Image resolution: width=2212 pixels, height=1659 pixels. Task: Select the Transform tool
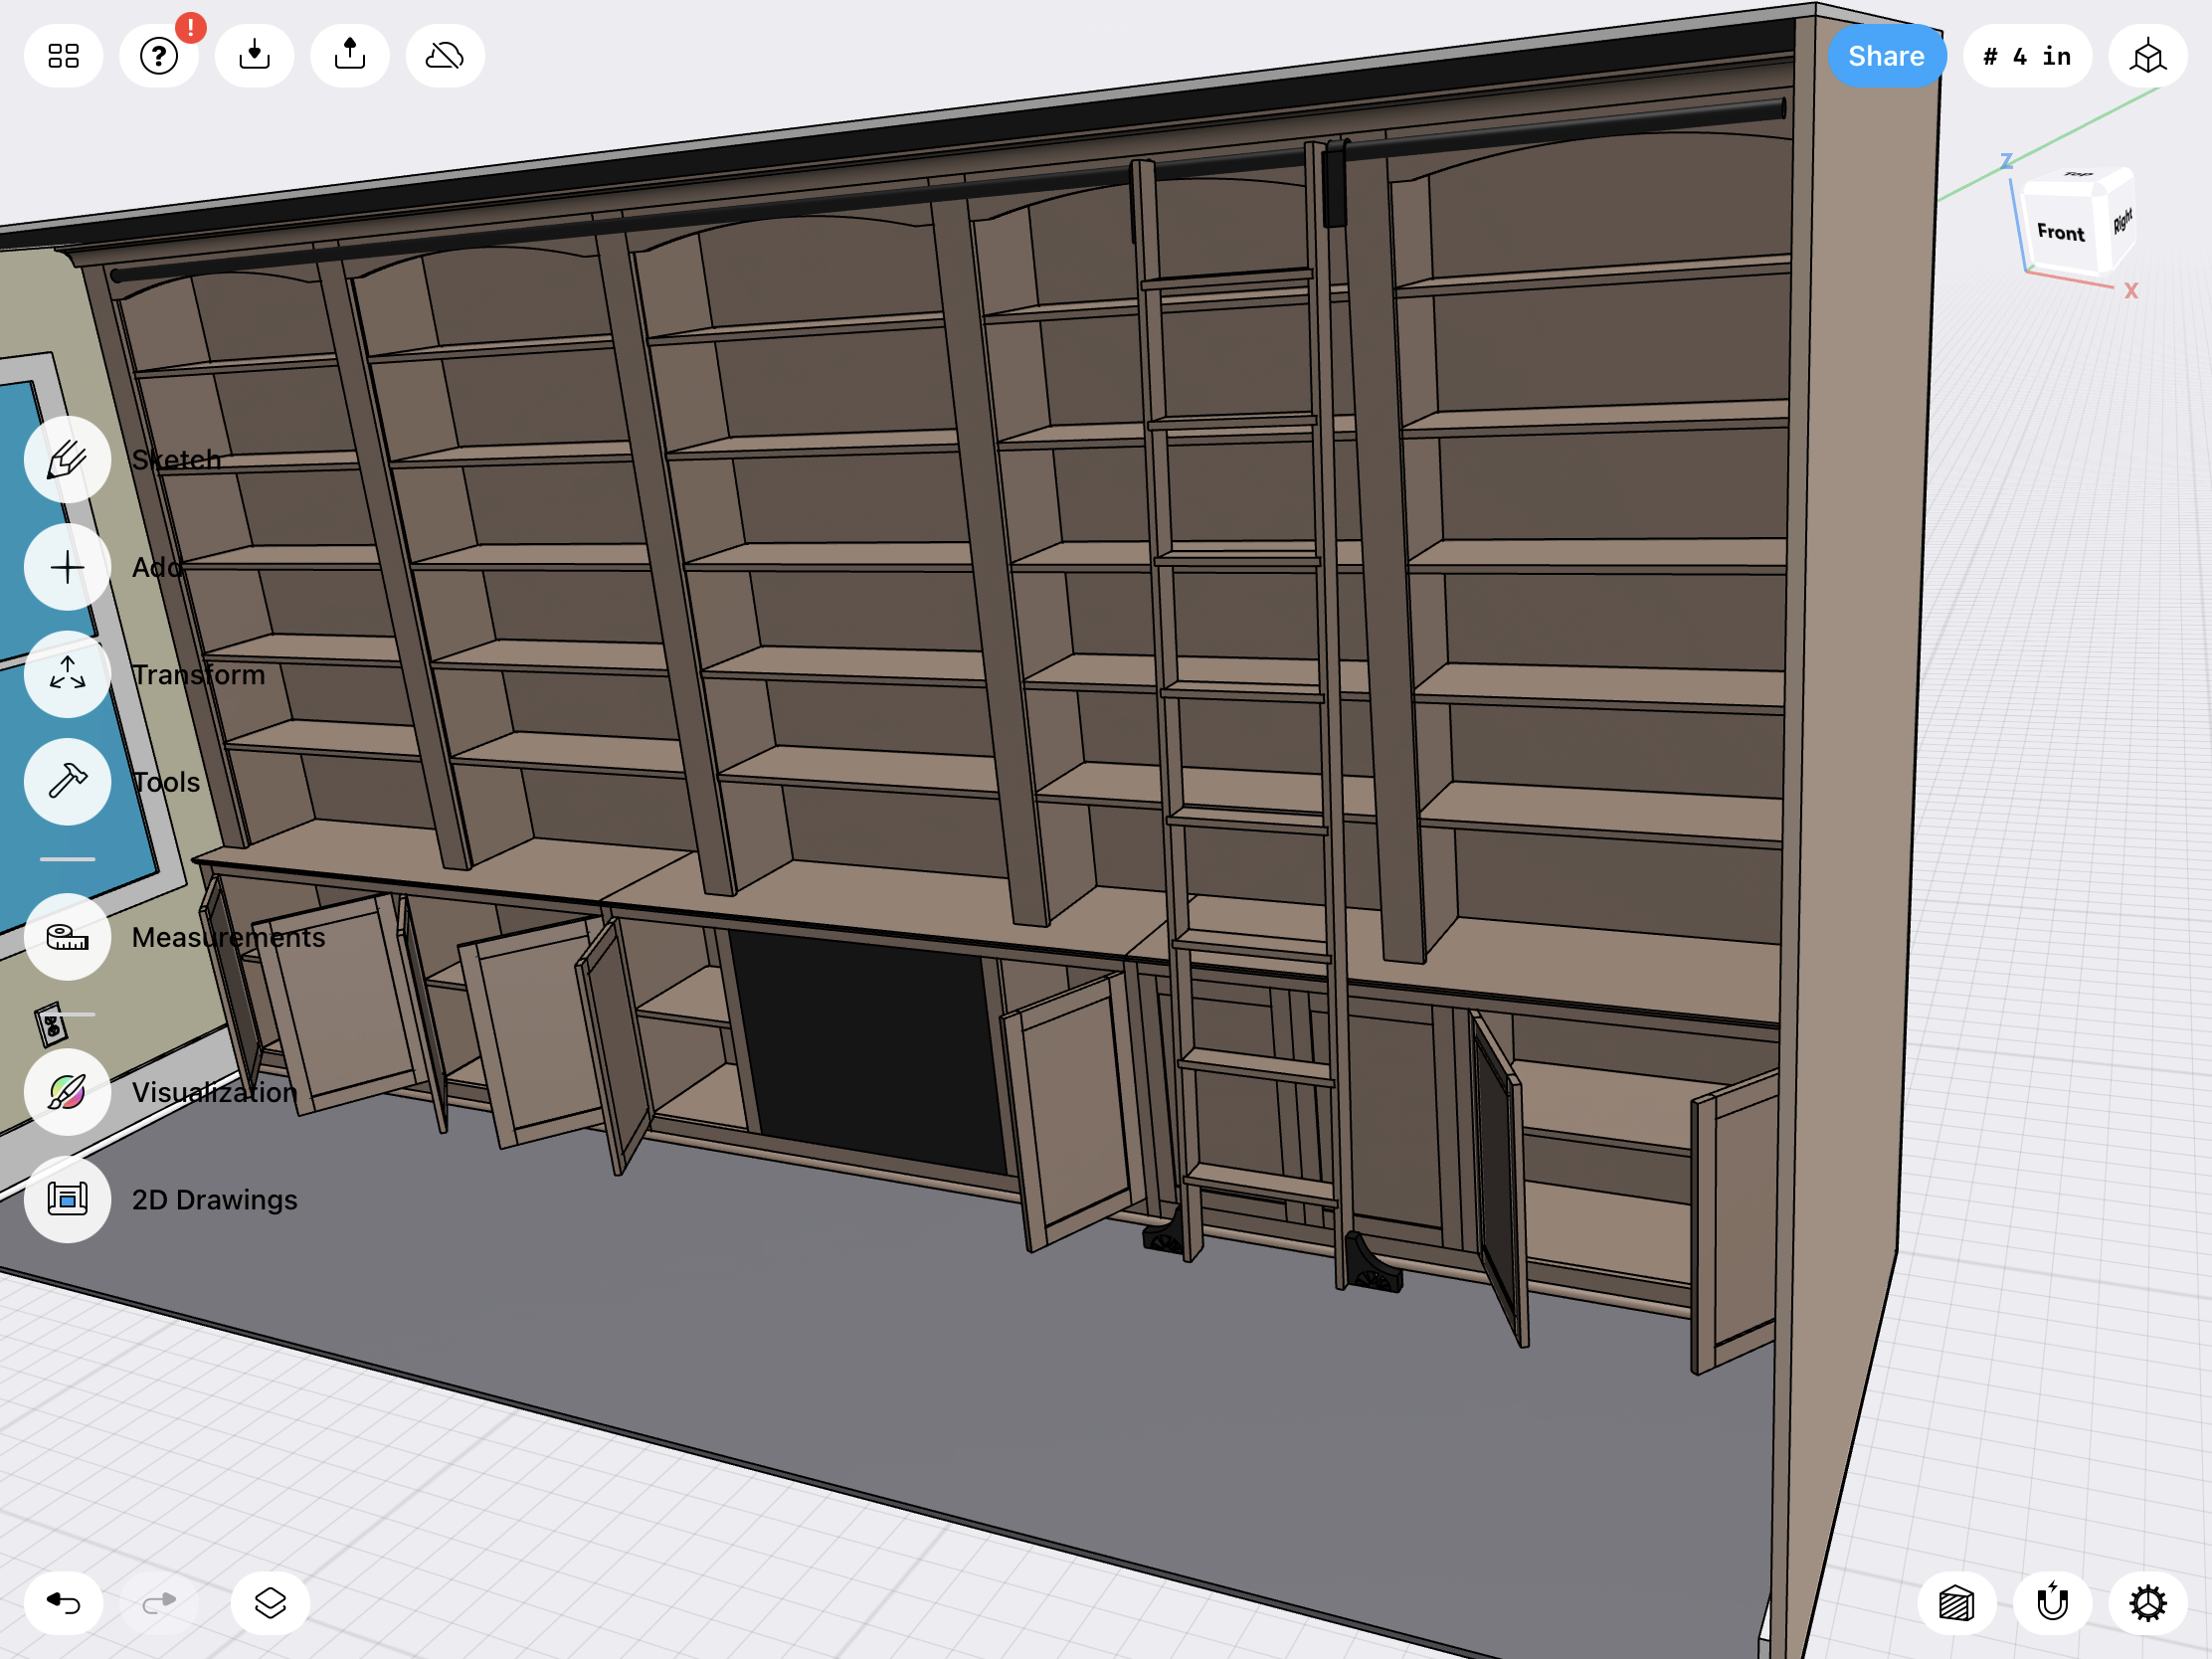[x=67, y=675]
